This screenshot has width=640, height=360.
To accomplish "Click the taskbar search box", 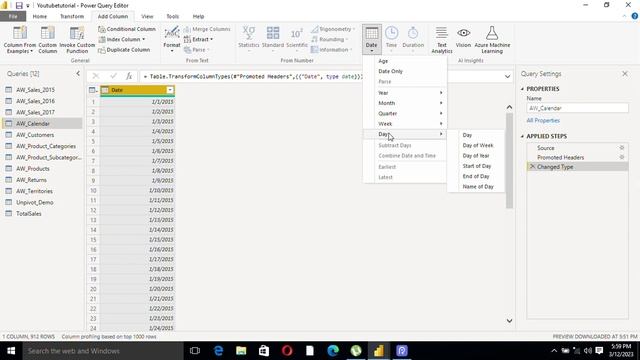I will pos(103,351).
